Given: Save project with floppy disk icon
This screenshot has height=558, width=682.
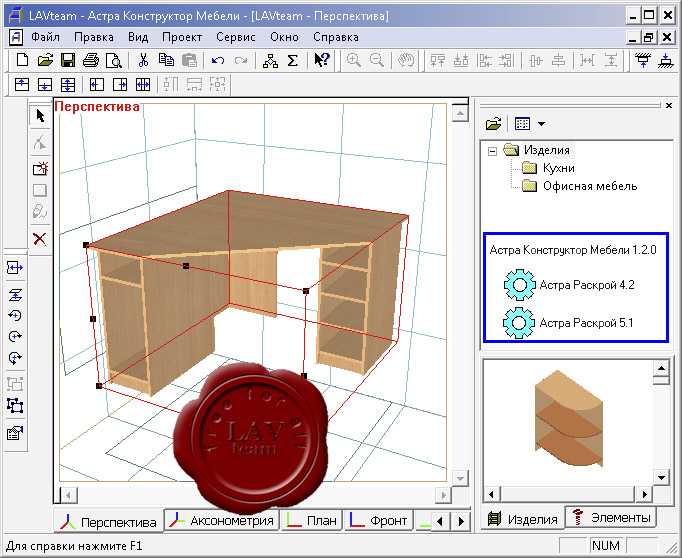Looking at the screenshot, I should click(x=68, y=60).
